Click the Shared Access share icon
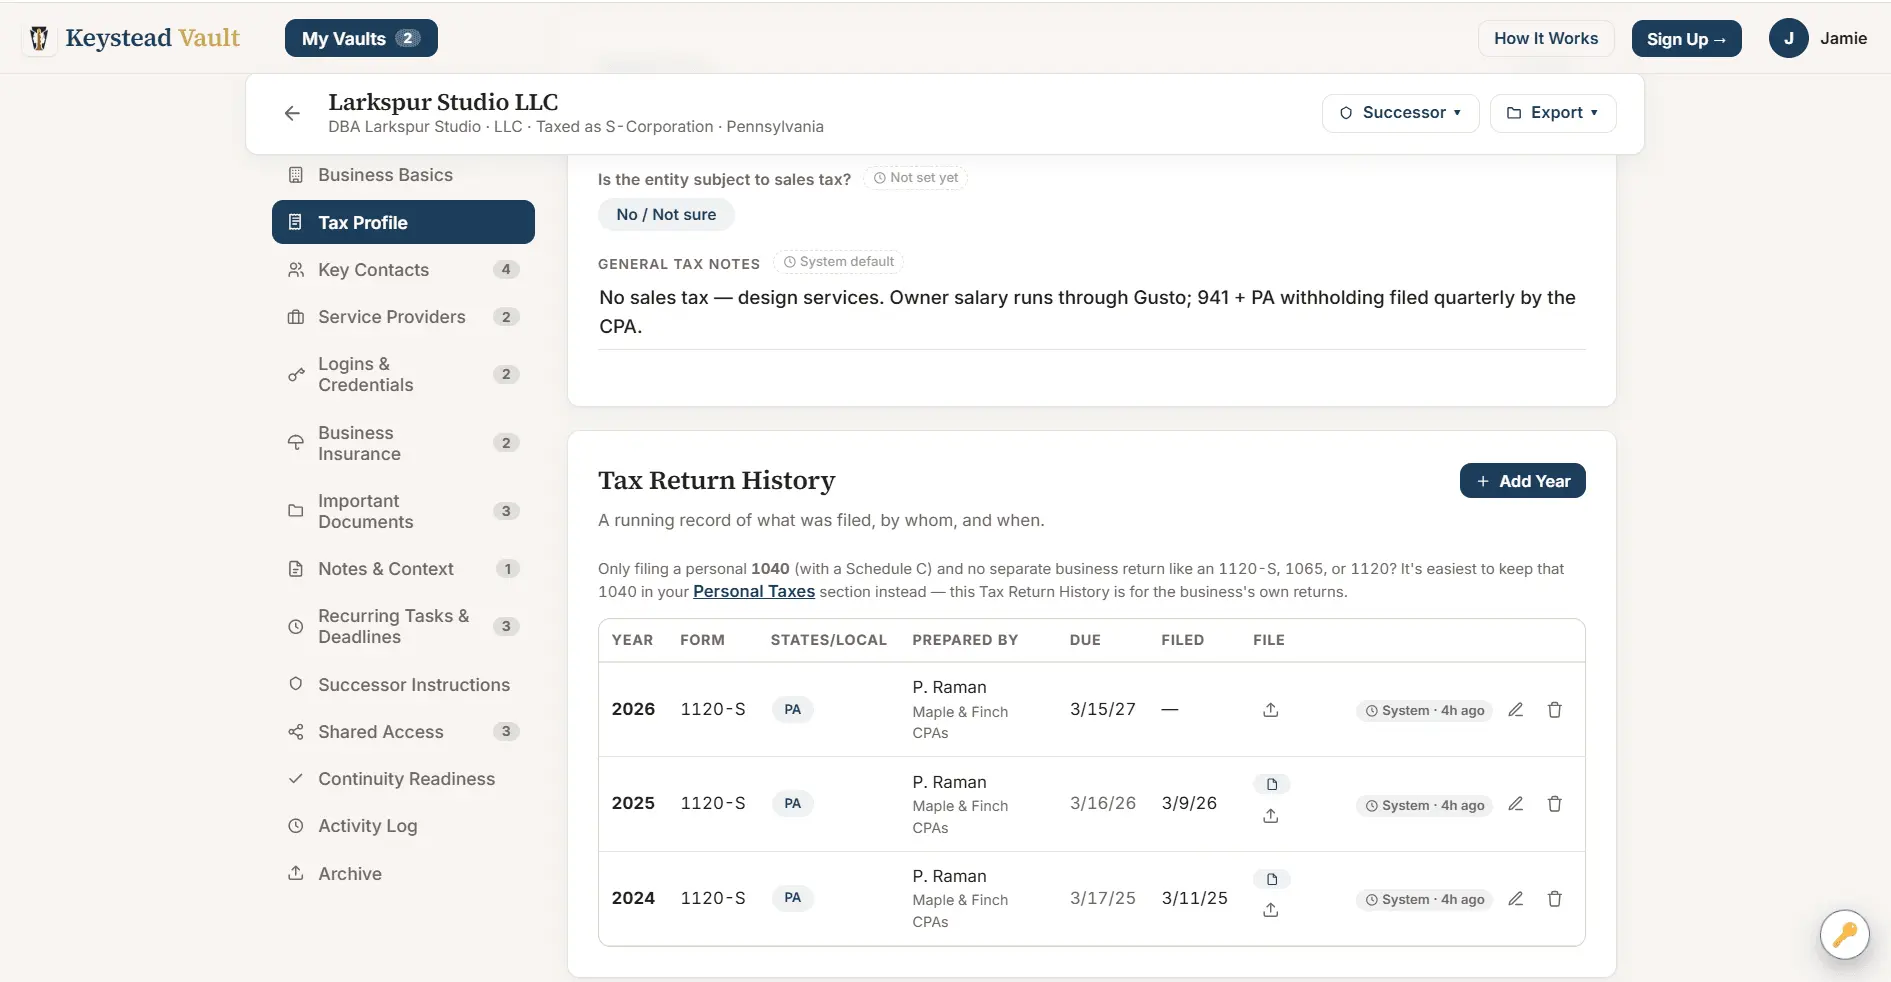Viewport: 1891px width, 982px height. tap(296, 732)
